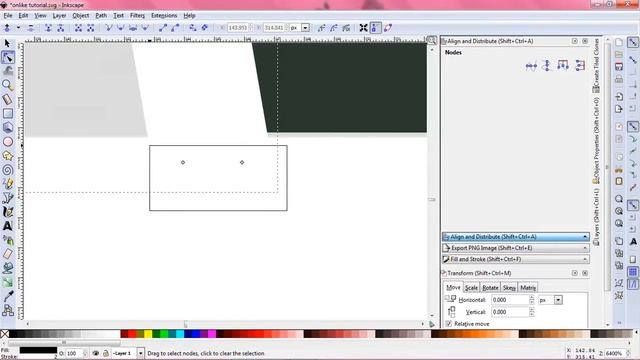Click the Zoom percentage field

tap(616, 353)
